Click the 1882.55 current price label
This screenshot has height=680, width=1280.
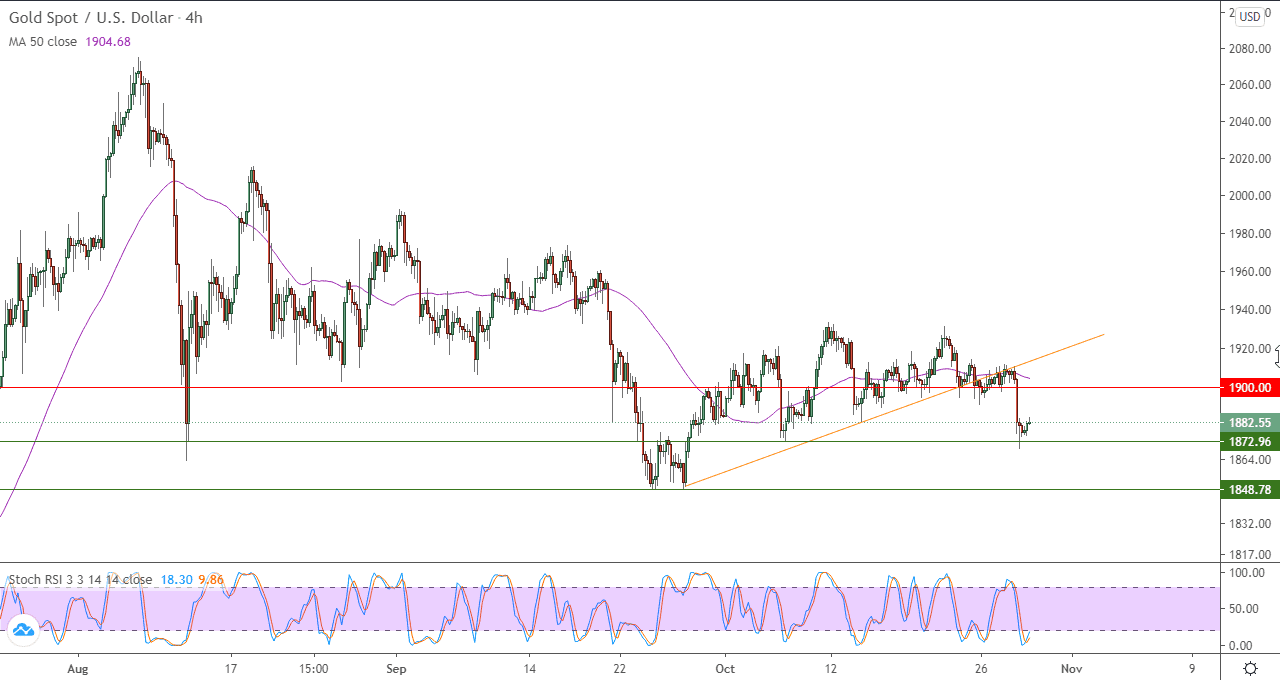pos(1250,423)
